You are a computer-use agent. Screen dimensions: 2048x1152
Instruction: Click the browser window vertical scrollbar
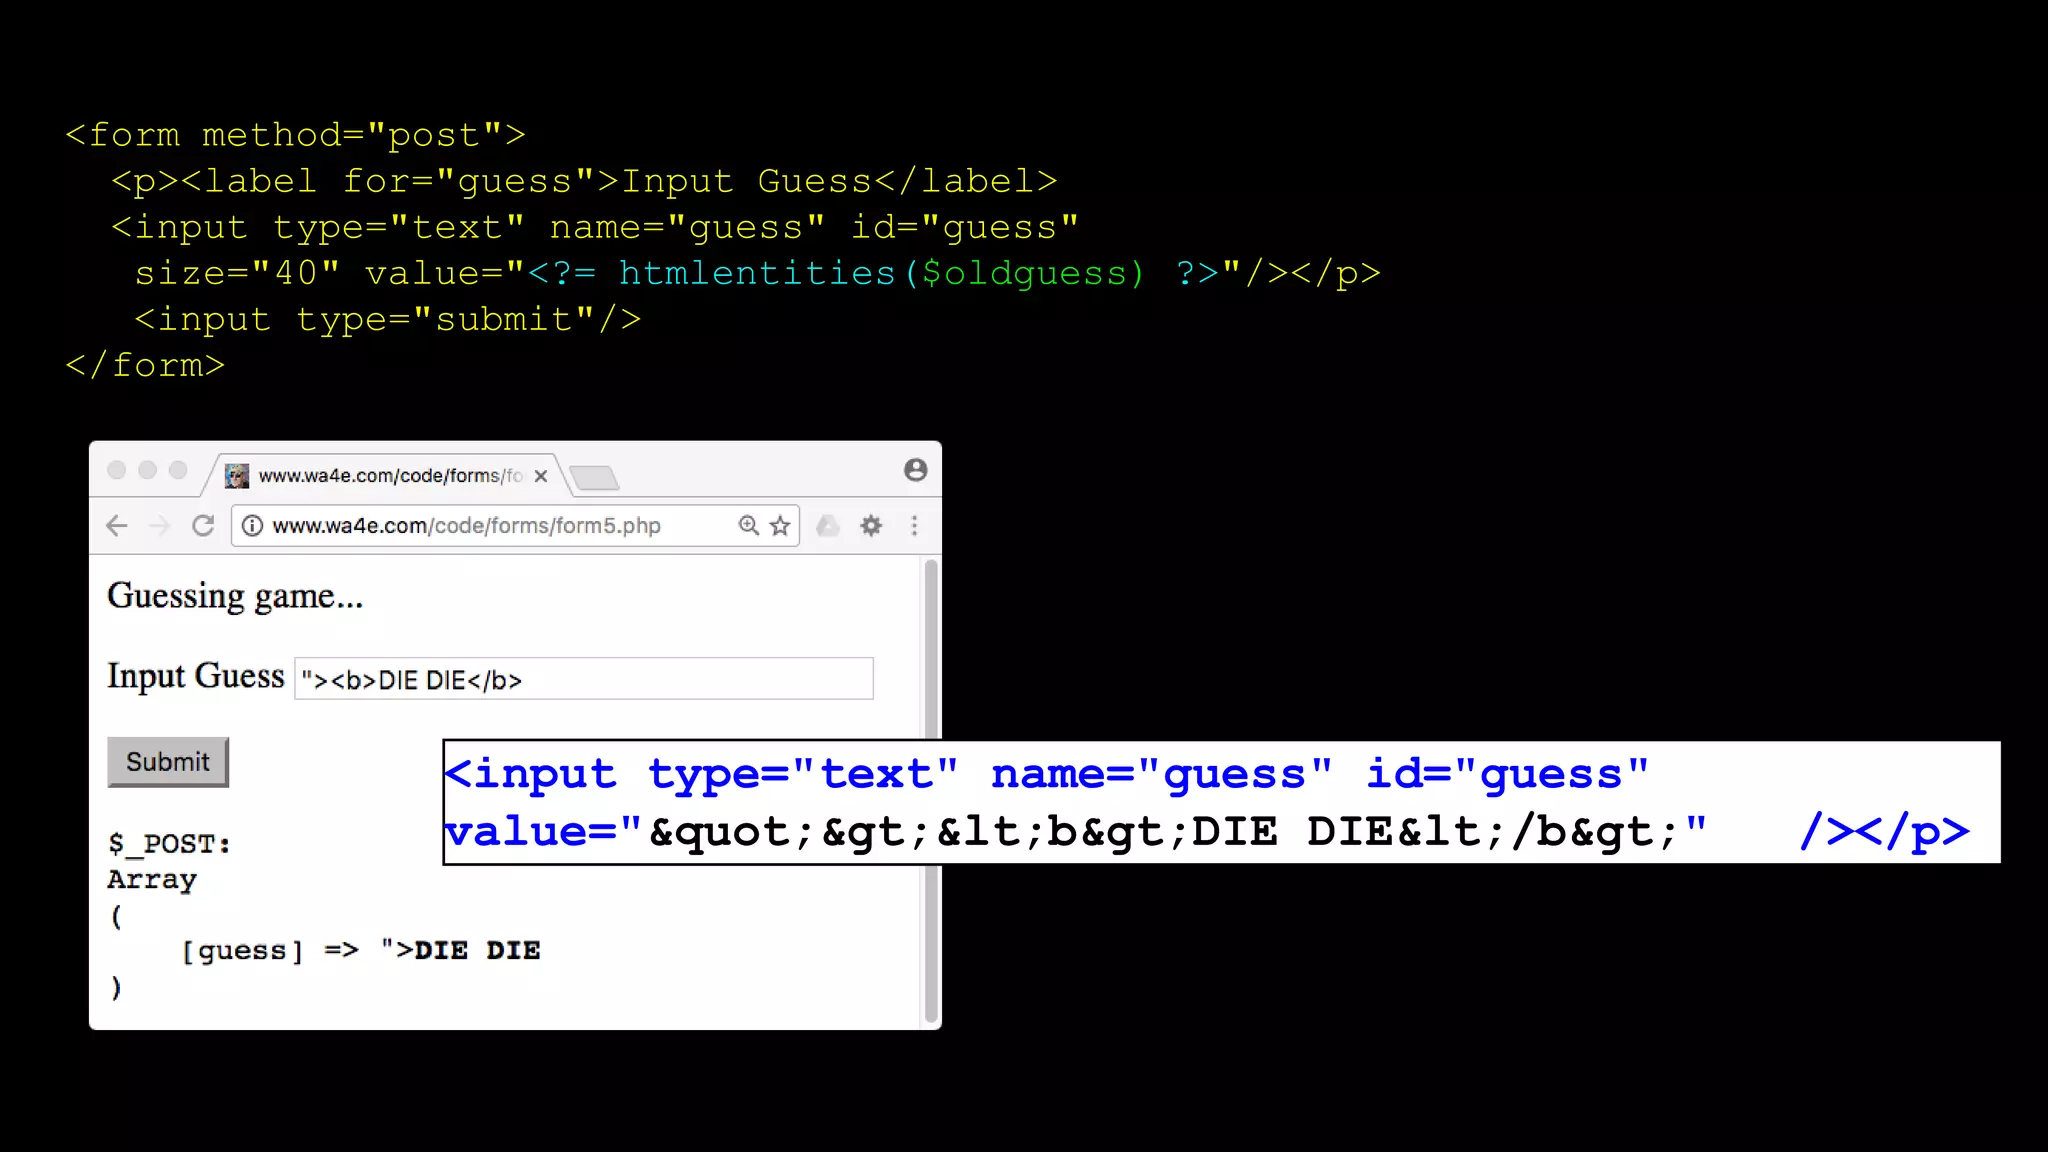[x=931, y=790]
